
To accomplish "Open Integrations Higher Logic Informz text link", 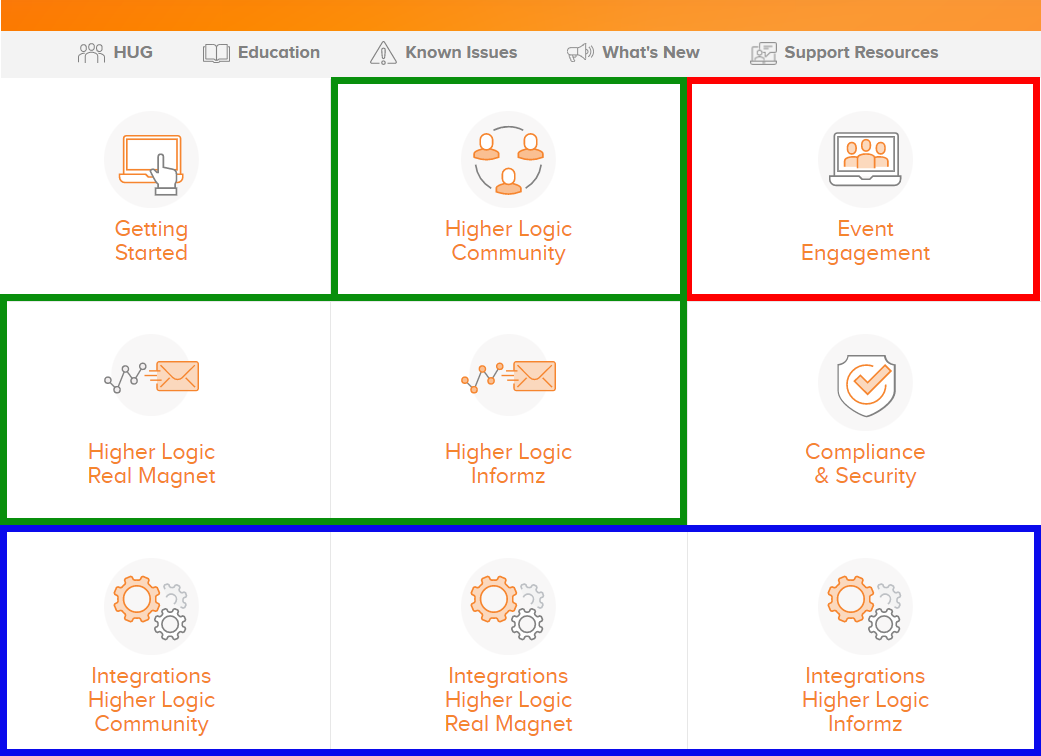I will coord(865,700).
